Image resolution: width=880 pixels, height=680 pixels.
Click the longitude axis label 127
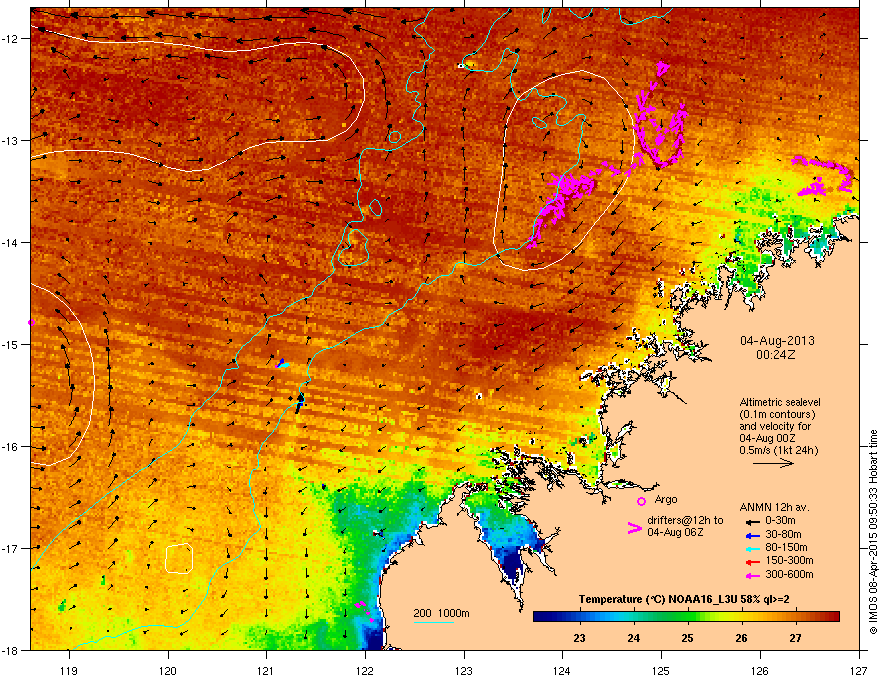coord(859,670)
